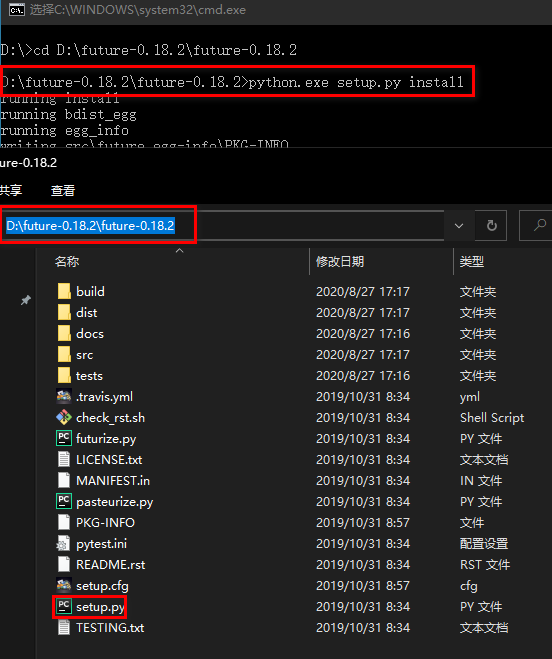Sort by 名称 column header
The width and height of the screenshot is (552, 659).
[67, 262]
